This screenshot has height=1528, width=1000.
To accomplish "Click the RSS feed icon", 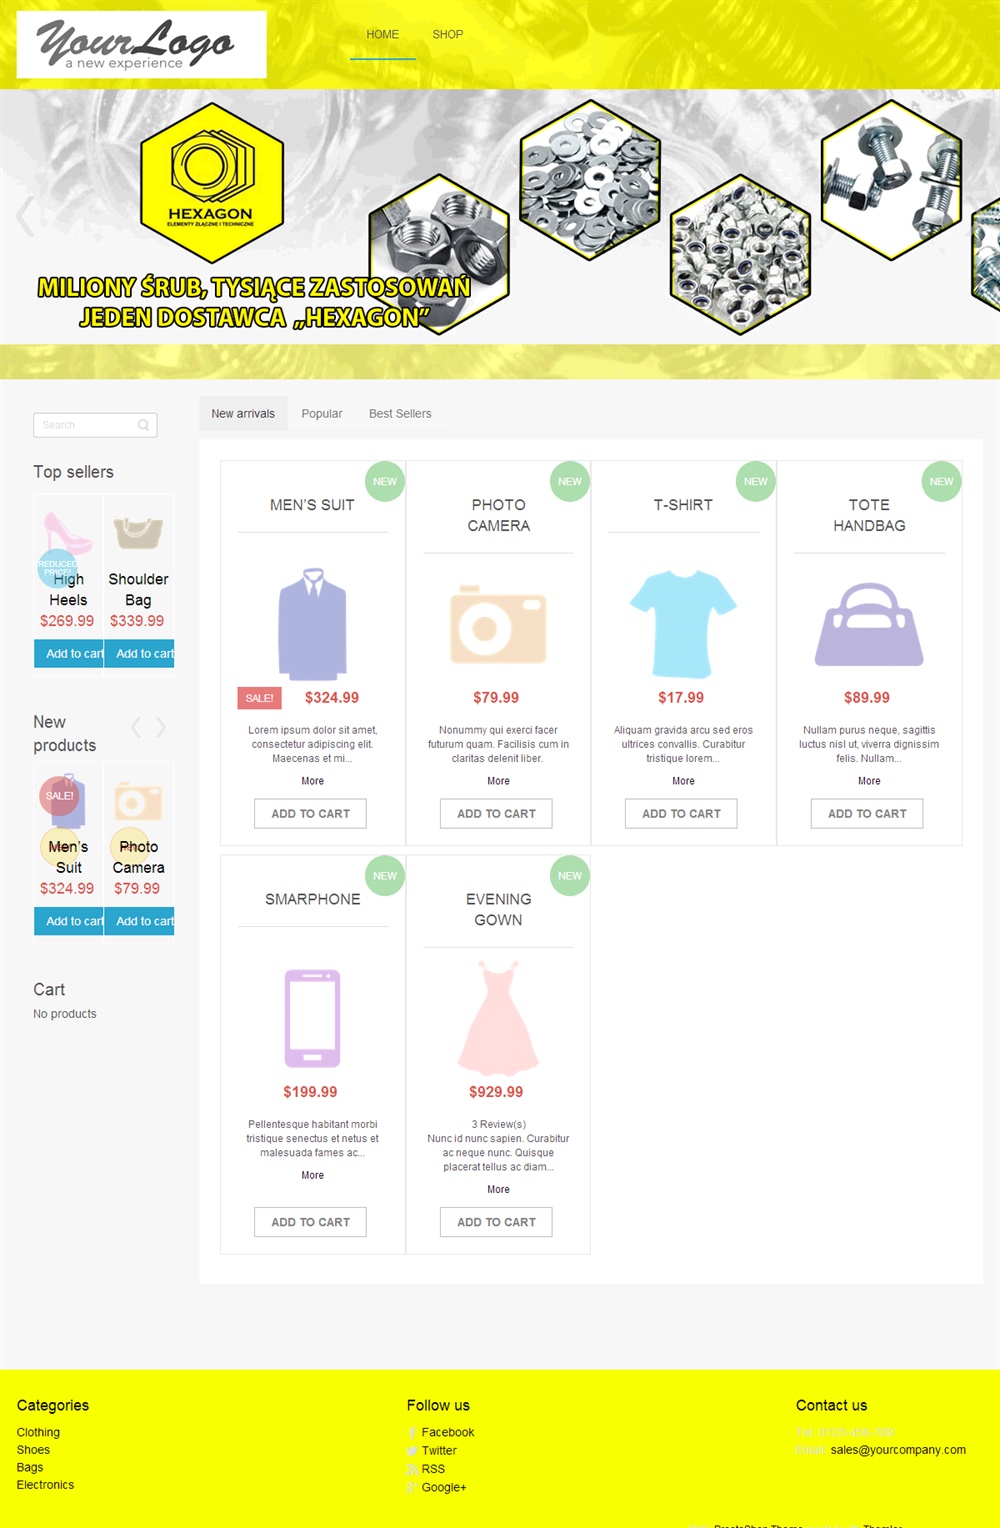I will tap(412, 1469).
